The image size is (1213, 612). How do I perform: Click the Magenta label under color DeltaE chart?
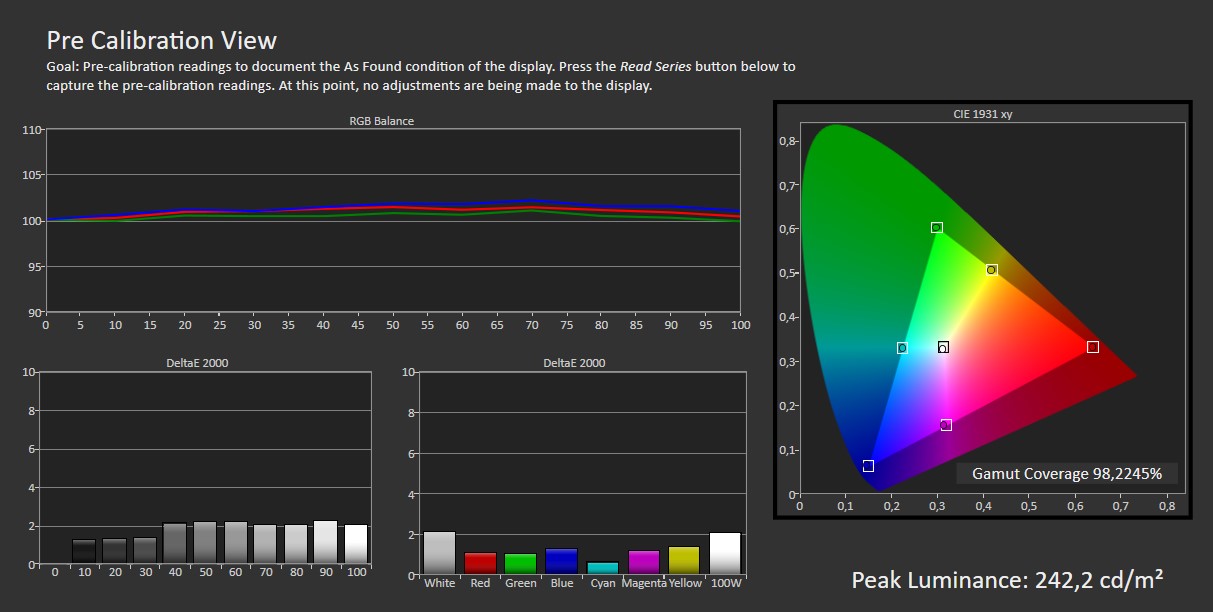(x=643, y=583)
